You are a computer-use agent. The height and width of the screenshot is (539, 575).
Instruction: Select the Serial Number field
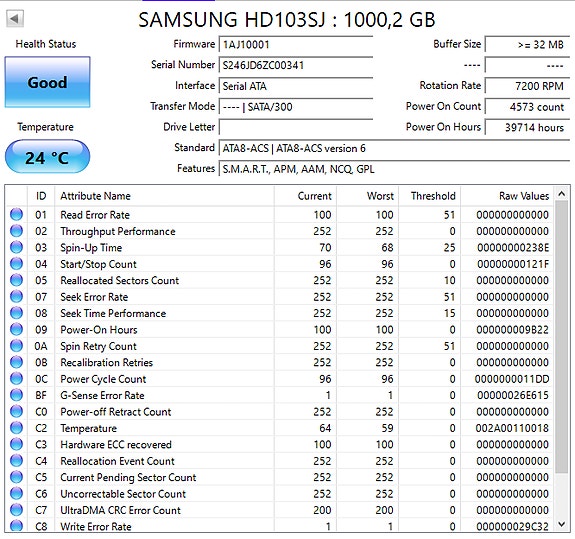pos(296,65)
